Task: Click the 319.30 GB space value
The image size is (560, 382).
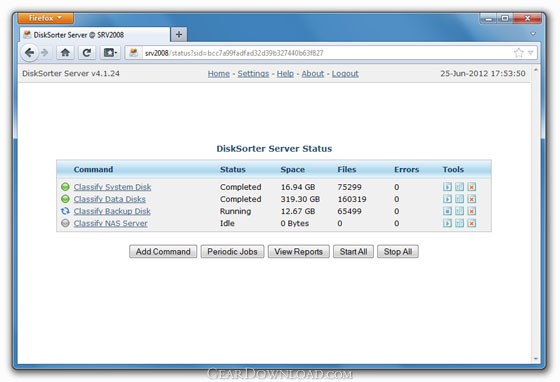Action: coord(300,199)
